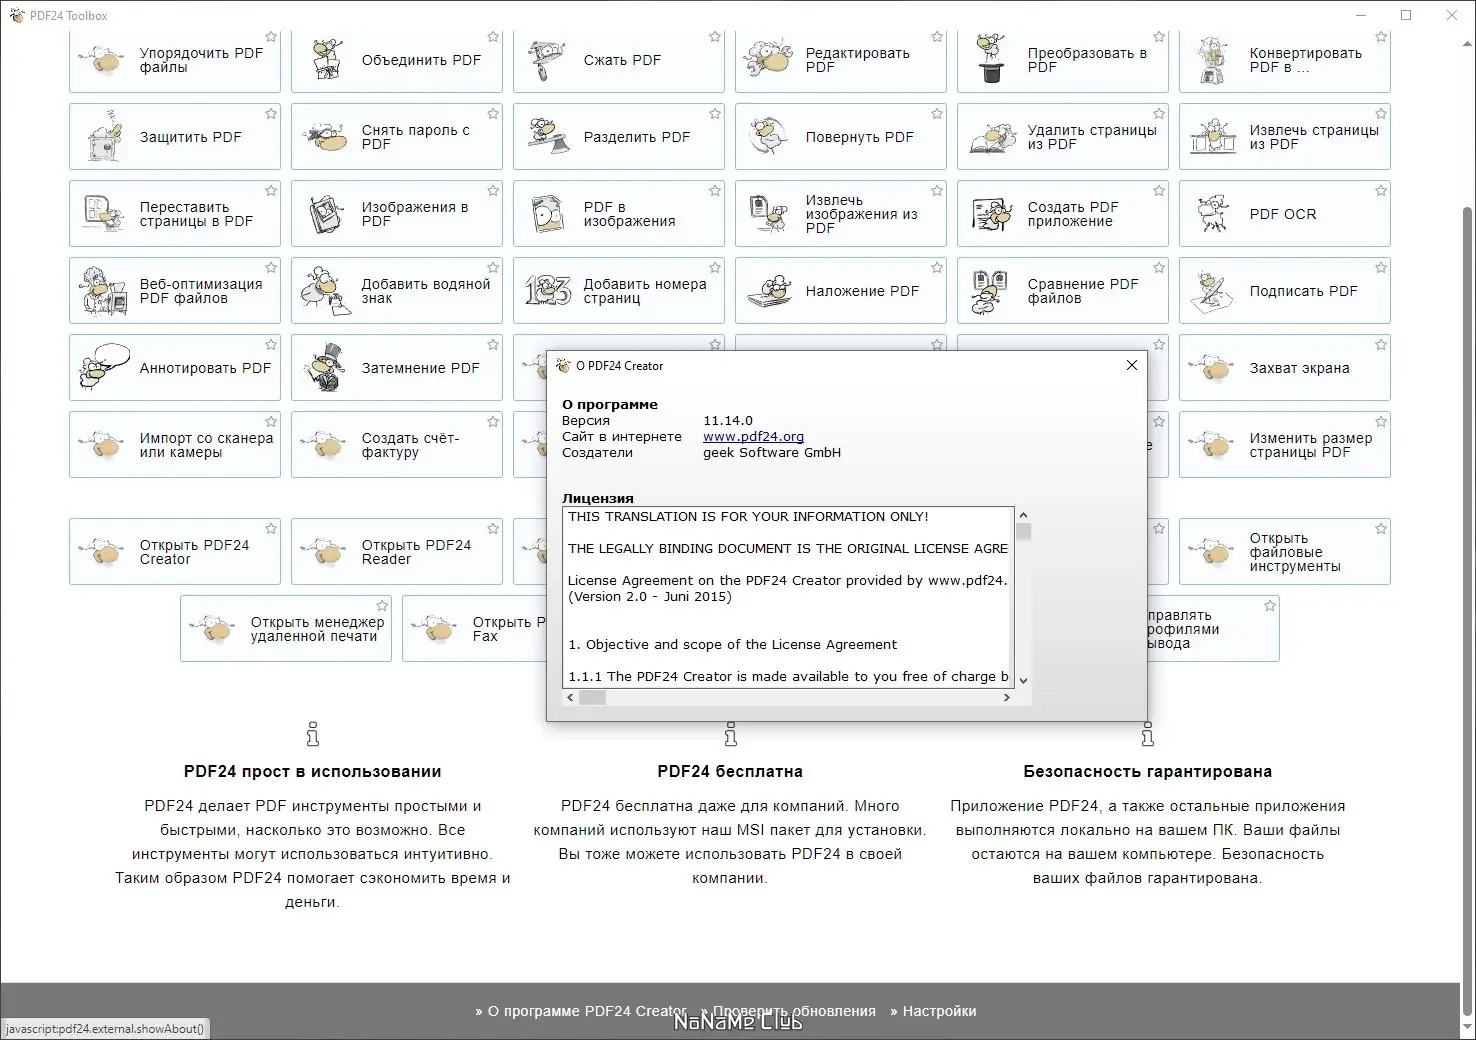Screen dimensions: 1476x1040
Task: Click PDF24 прост в использовании heading
Action: coord(312,771)
